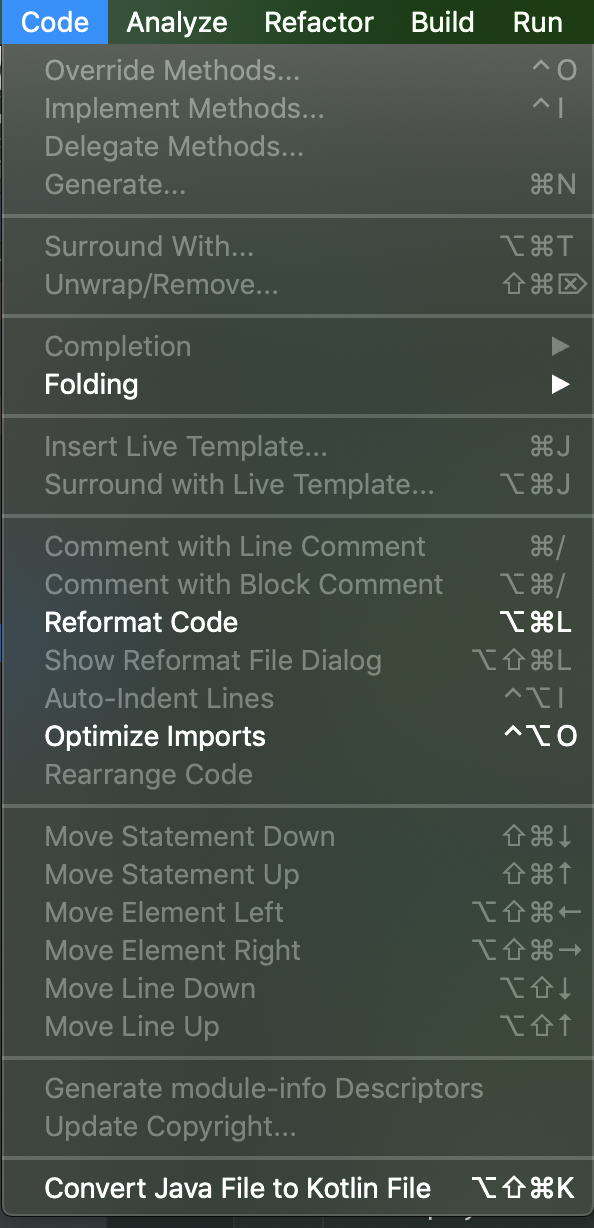594x1228 pixels.
Task: Open the Run menu
Action: point(537,22)
